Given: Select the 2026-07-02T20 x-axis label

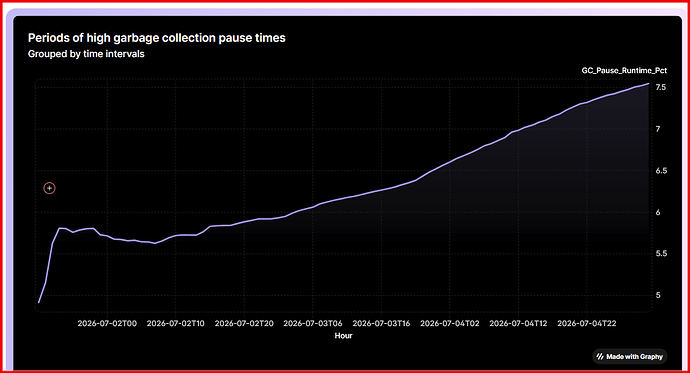Looking at the screenshot, I should [x=244, y=323].
